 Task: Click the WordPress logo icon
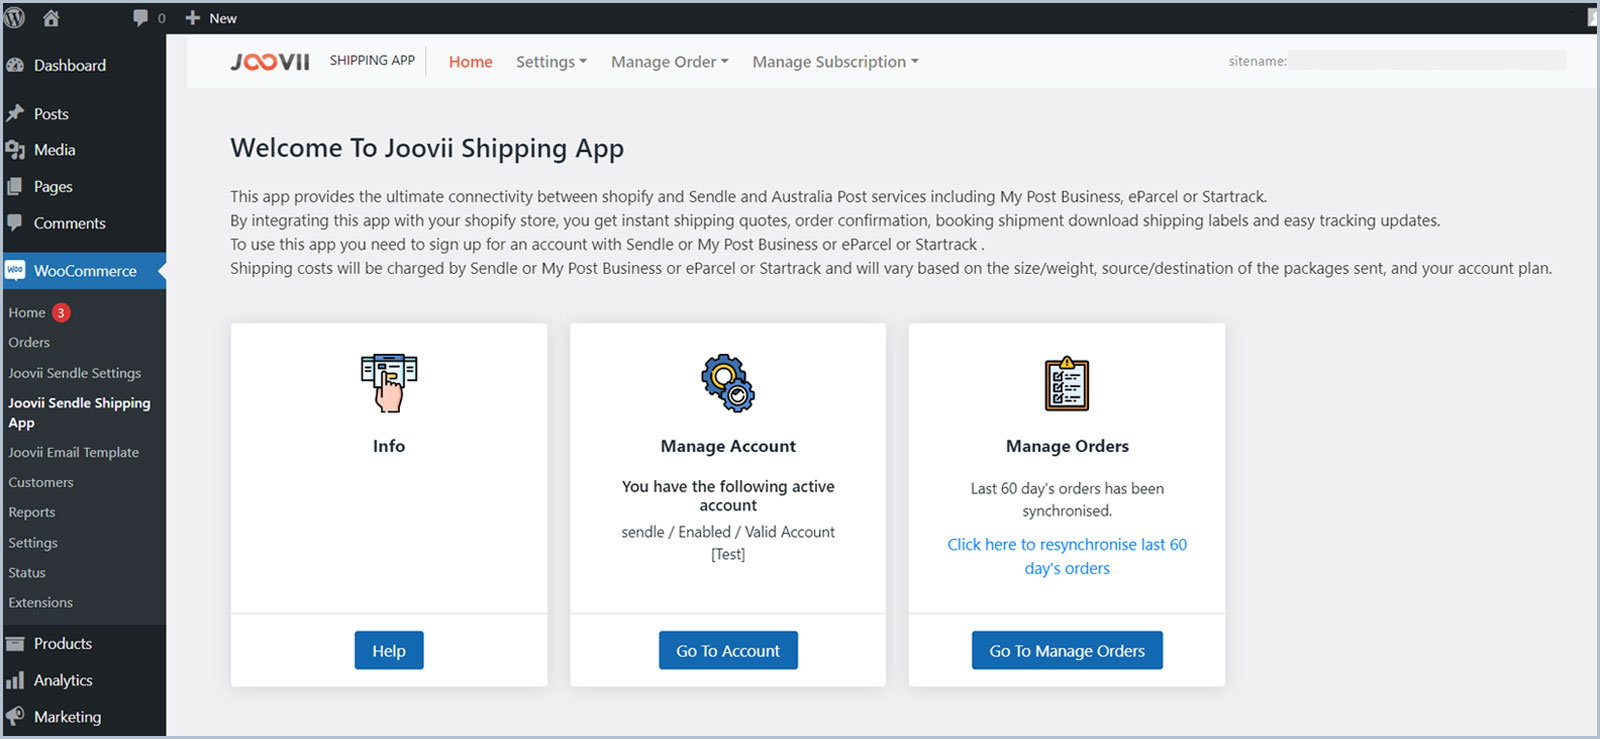click(15, 18)
